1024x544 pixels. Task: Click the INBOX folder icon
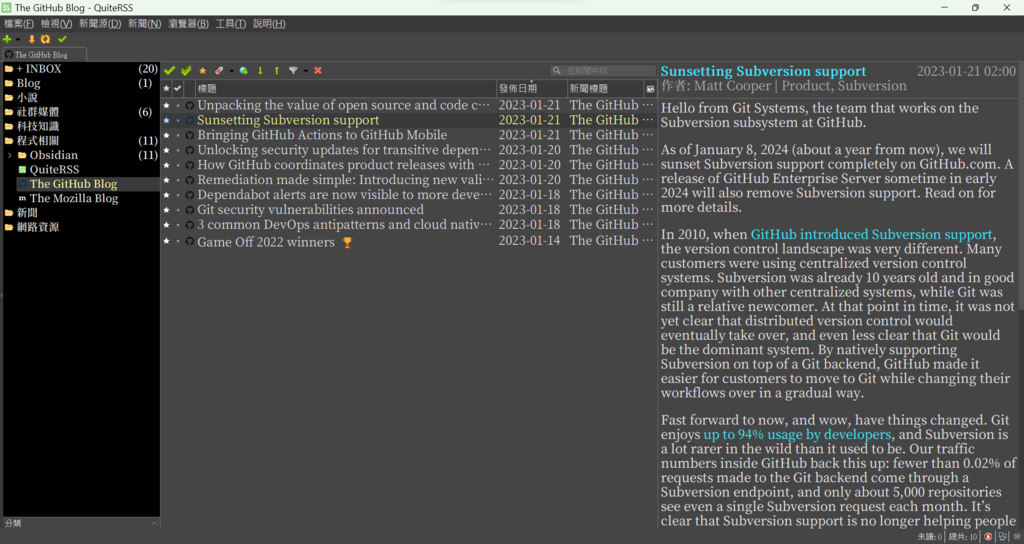click(x=9, y=69)
